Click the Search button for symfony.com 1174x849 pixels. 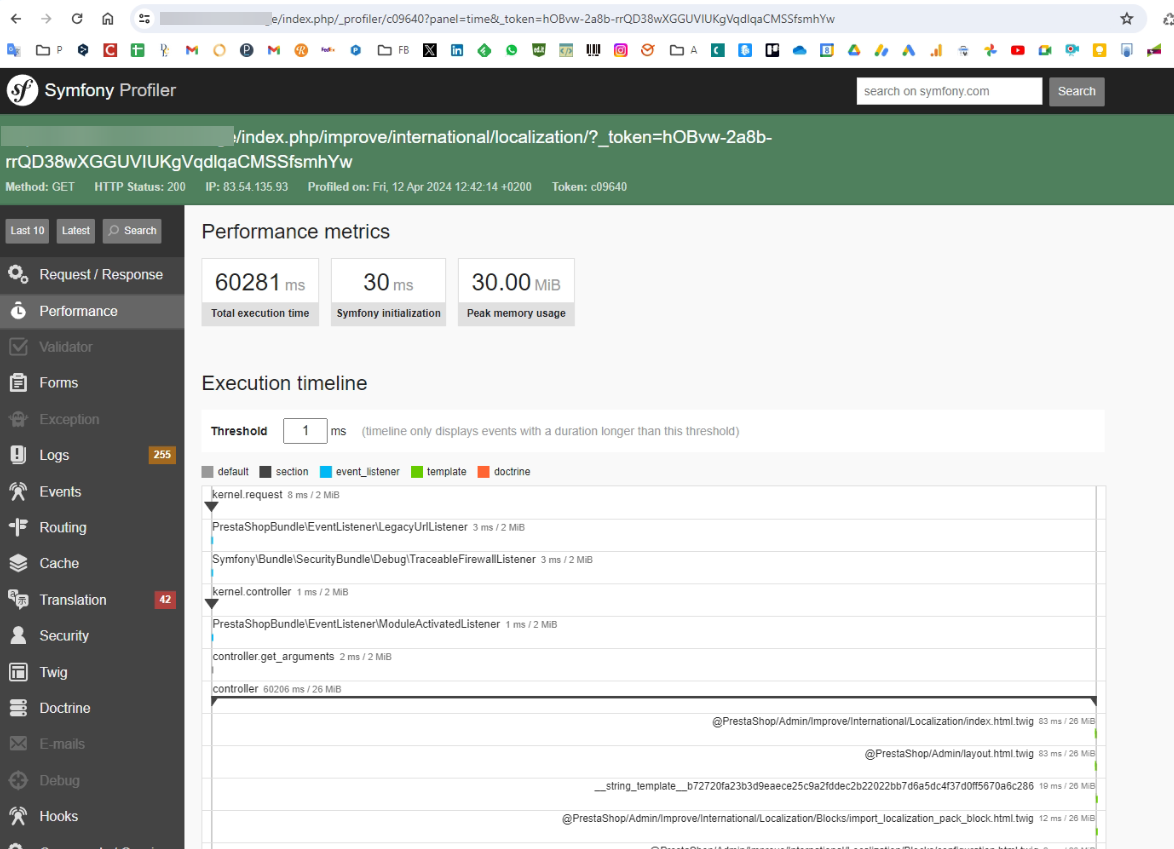click(1076, 91)
